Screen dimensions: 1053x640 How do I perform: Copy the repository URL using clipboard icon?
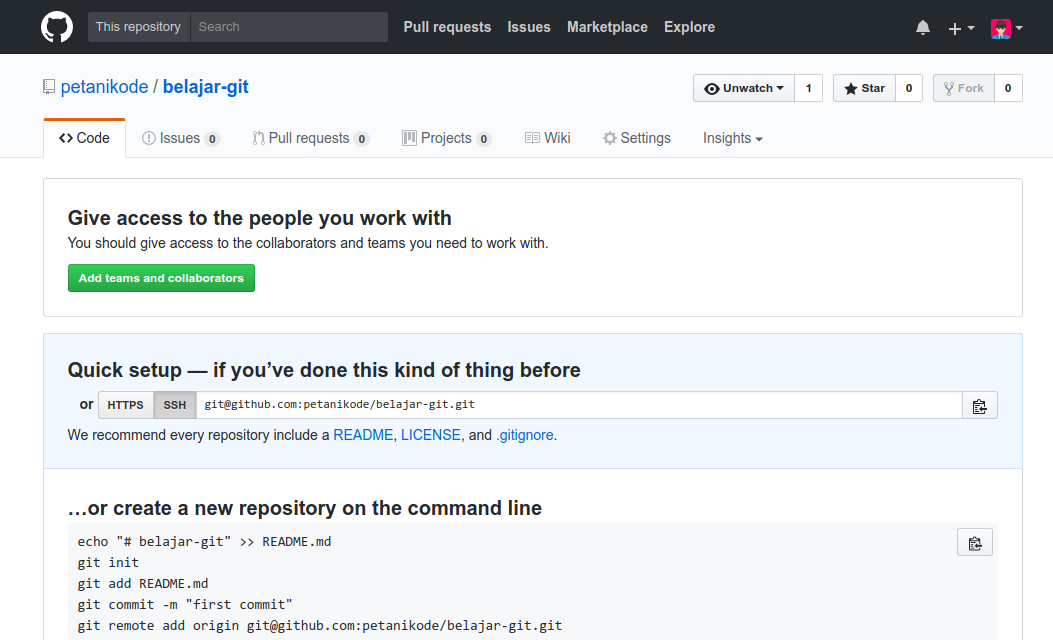click(x=980, y=405)
